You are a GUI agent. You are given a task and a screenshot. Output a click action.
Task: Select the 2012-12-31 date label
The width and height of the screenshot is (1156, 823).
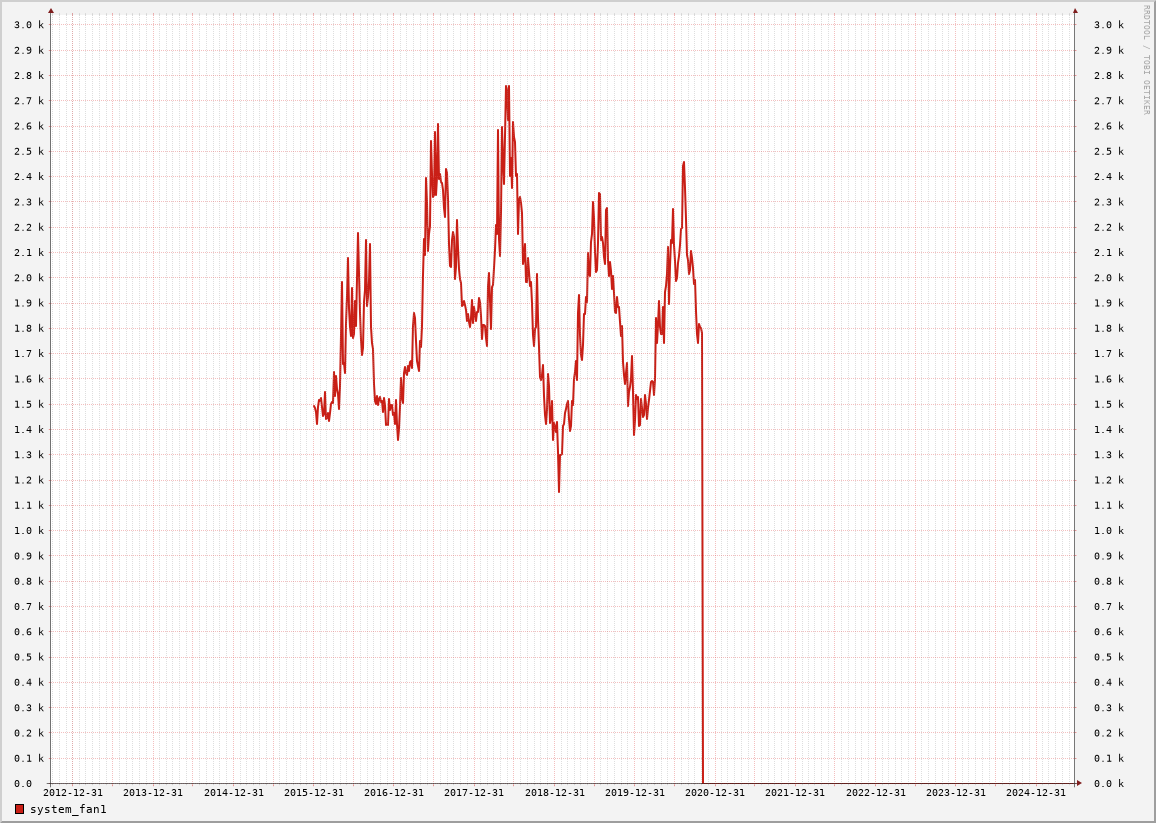(73, 793)
